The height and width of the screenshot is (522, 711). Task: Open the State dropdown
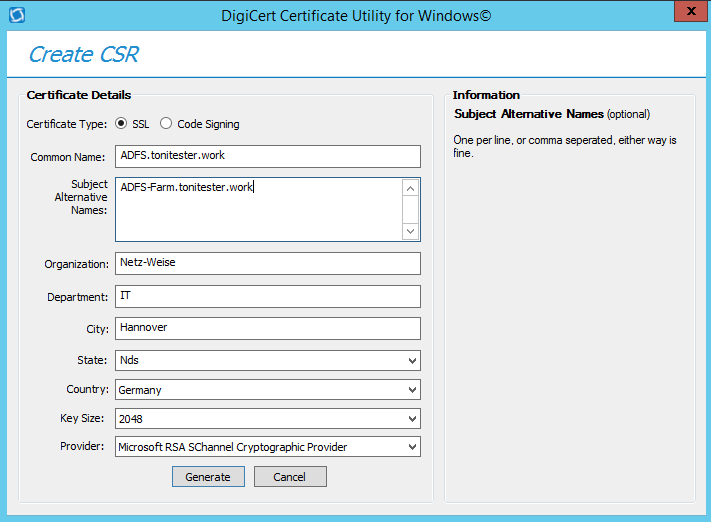coord(267,360)
